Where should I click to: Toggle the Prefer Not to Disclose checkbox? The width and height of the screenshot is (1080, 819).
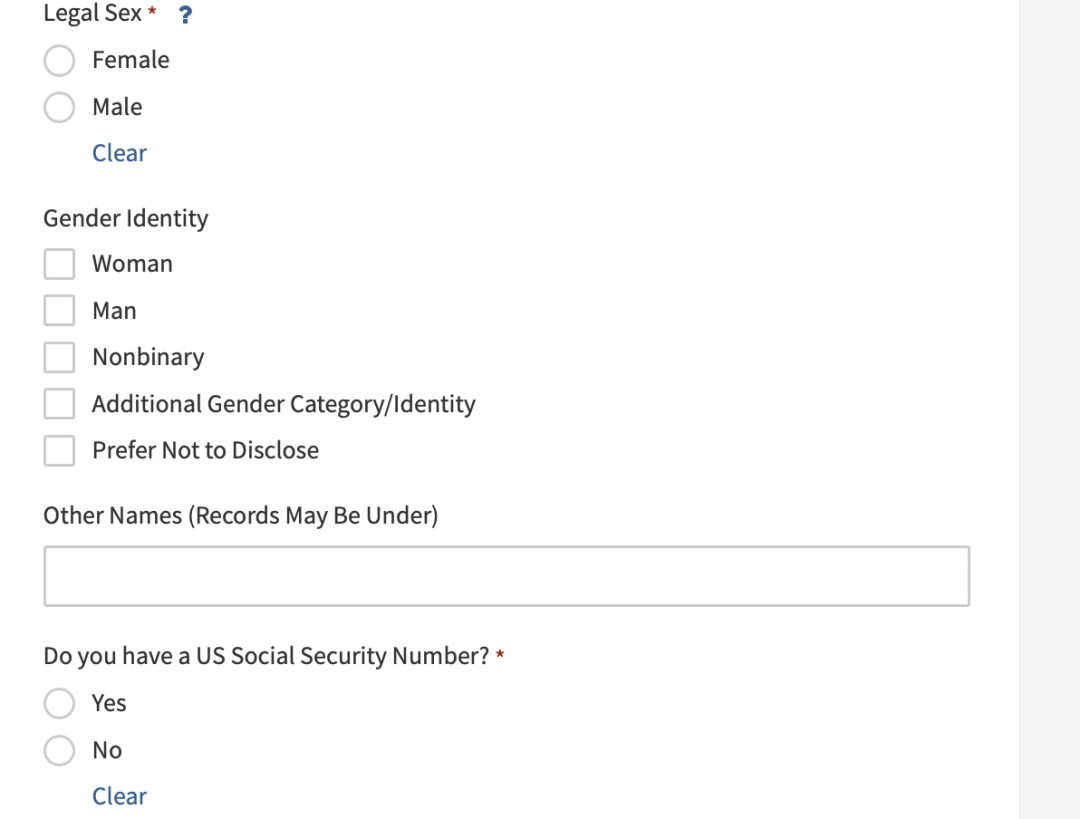point(59,450)
